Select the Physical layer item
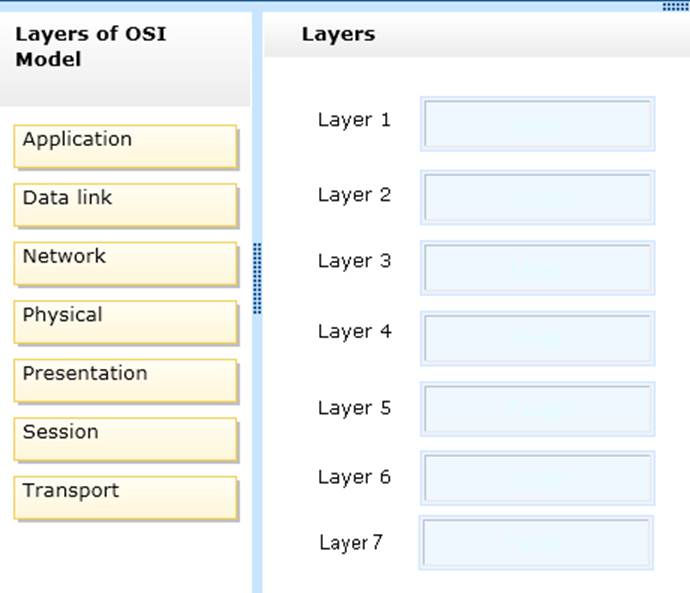The height and width of the screenshot is (593, 690). (125, 322)
